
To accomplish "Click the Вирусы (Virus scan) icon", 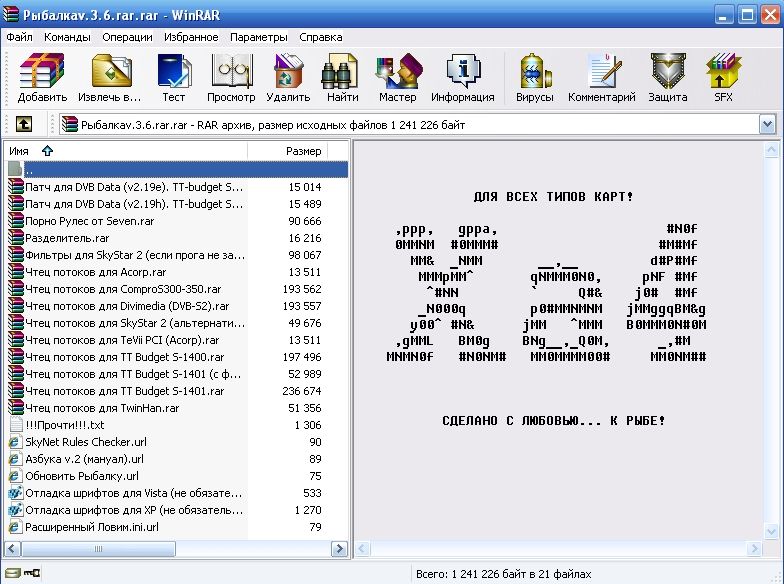I will [534, 78].
